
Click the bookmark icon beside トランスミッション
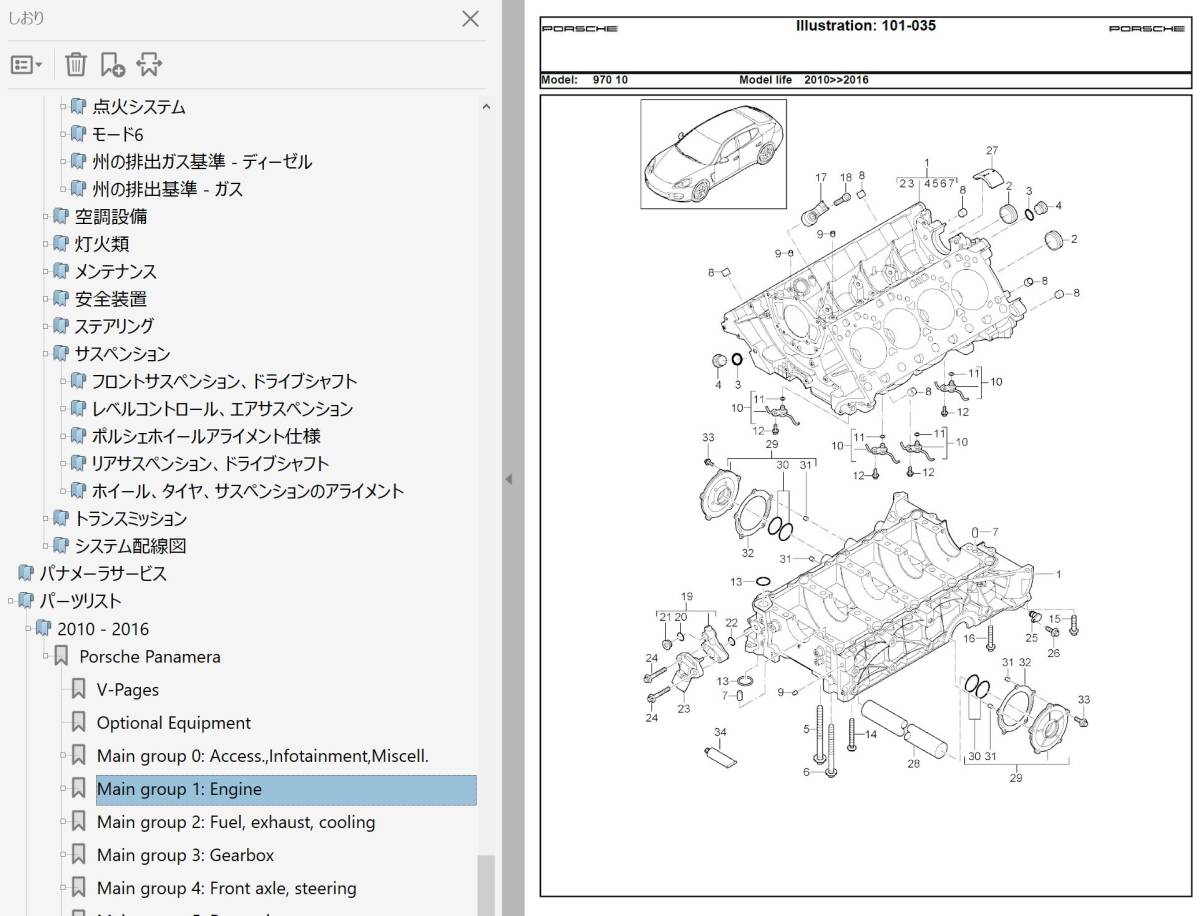61,519
